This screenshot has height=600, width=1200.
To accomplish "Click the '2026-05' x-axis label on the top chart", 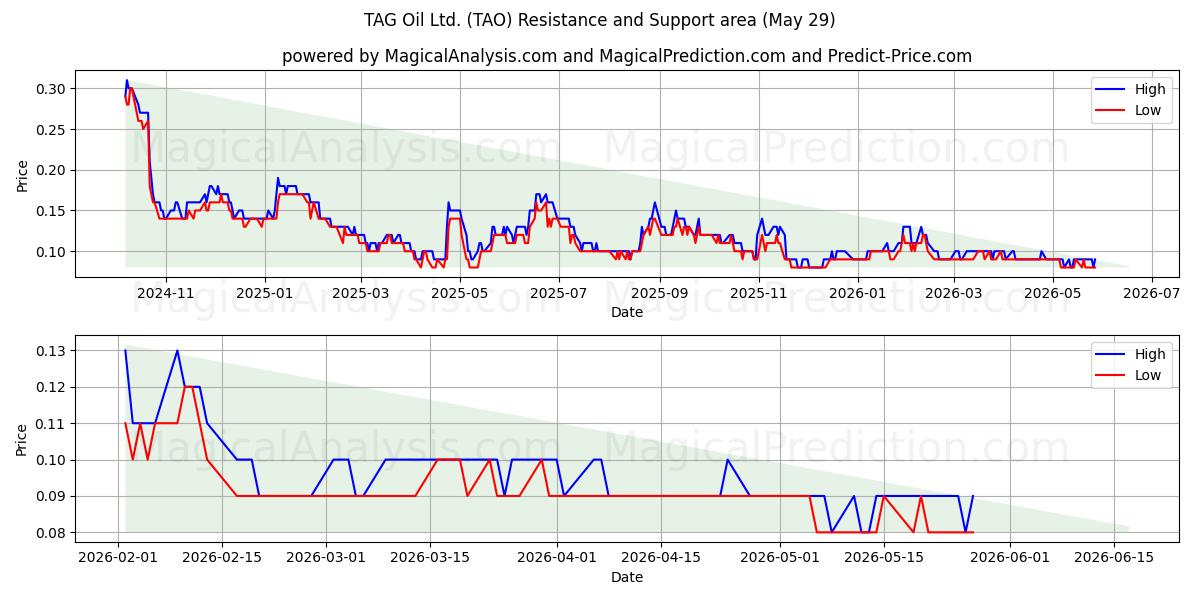I will [1053, 293].
